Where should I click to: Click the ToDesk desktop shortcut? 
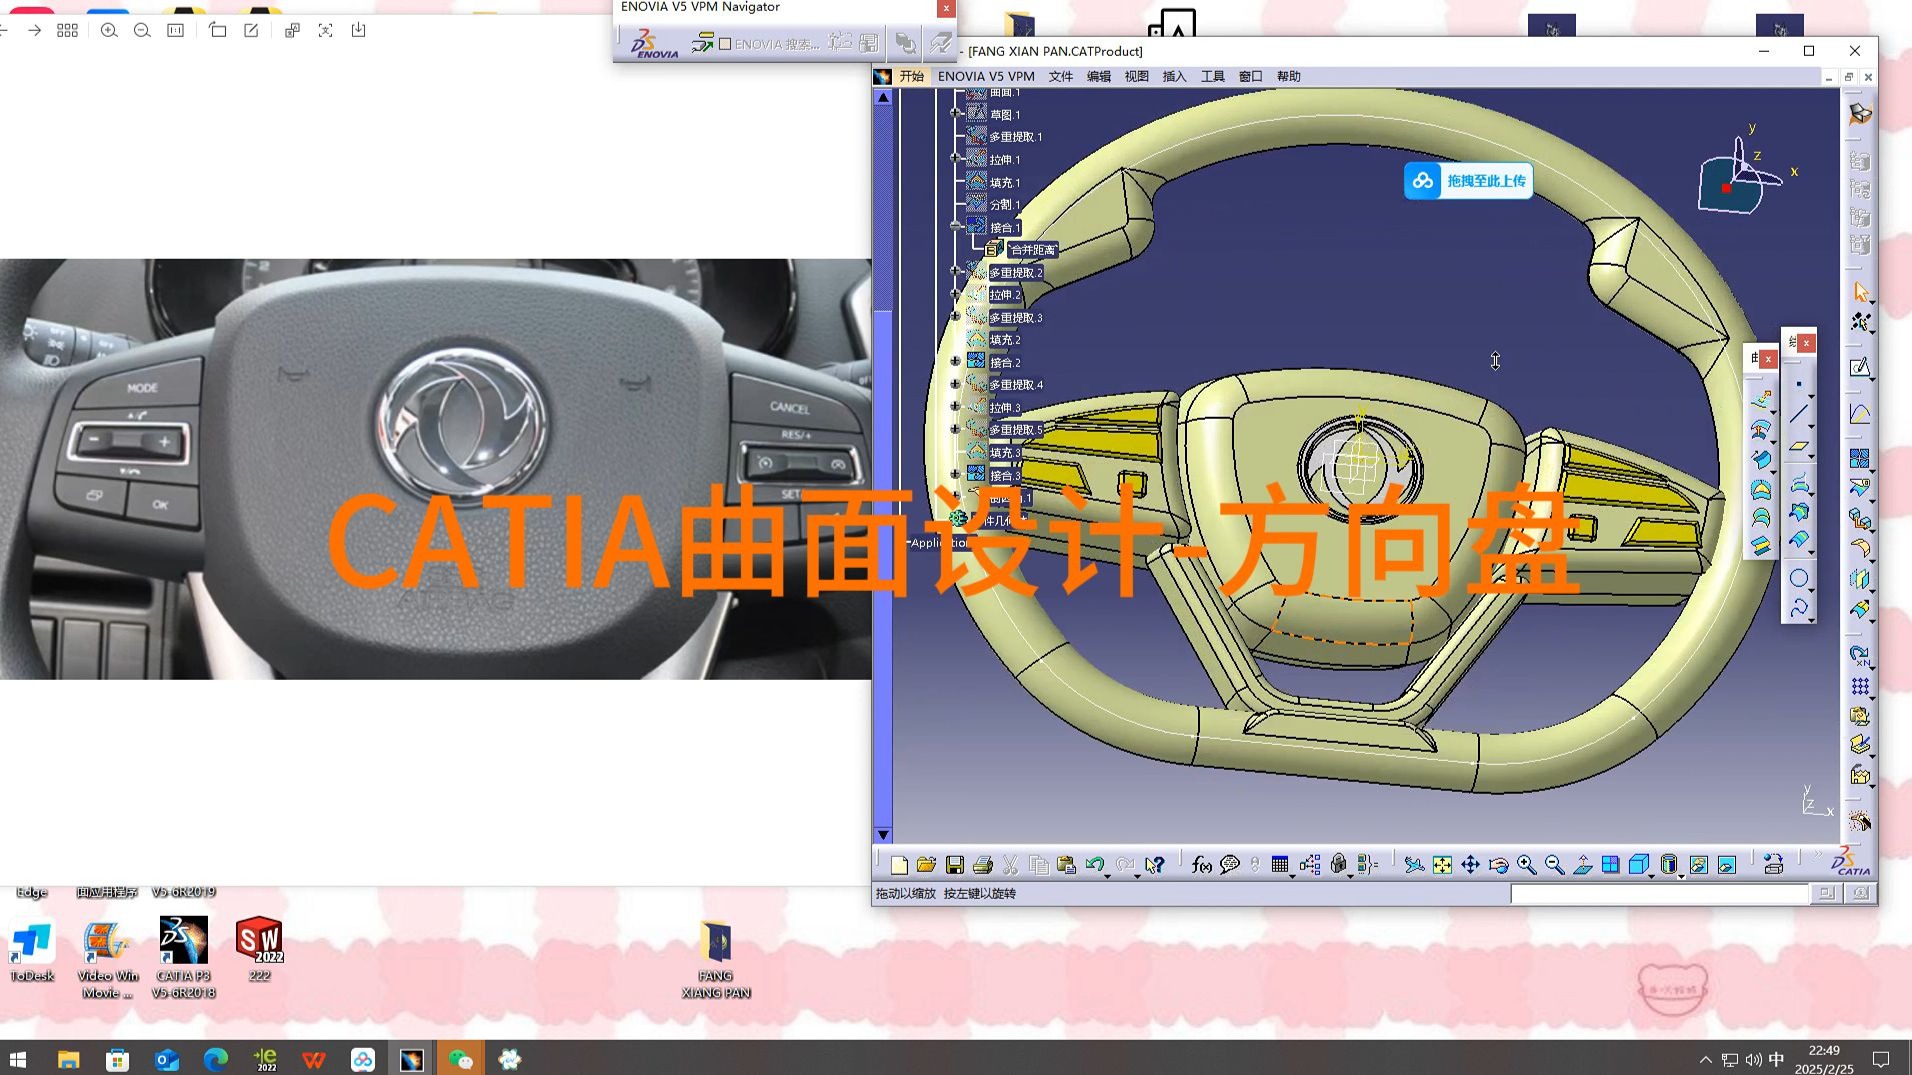[x=32, y=952]
